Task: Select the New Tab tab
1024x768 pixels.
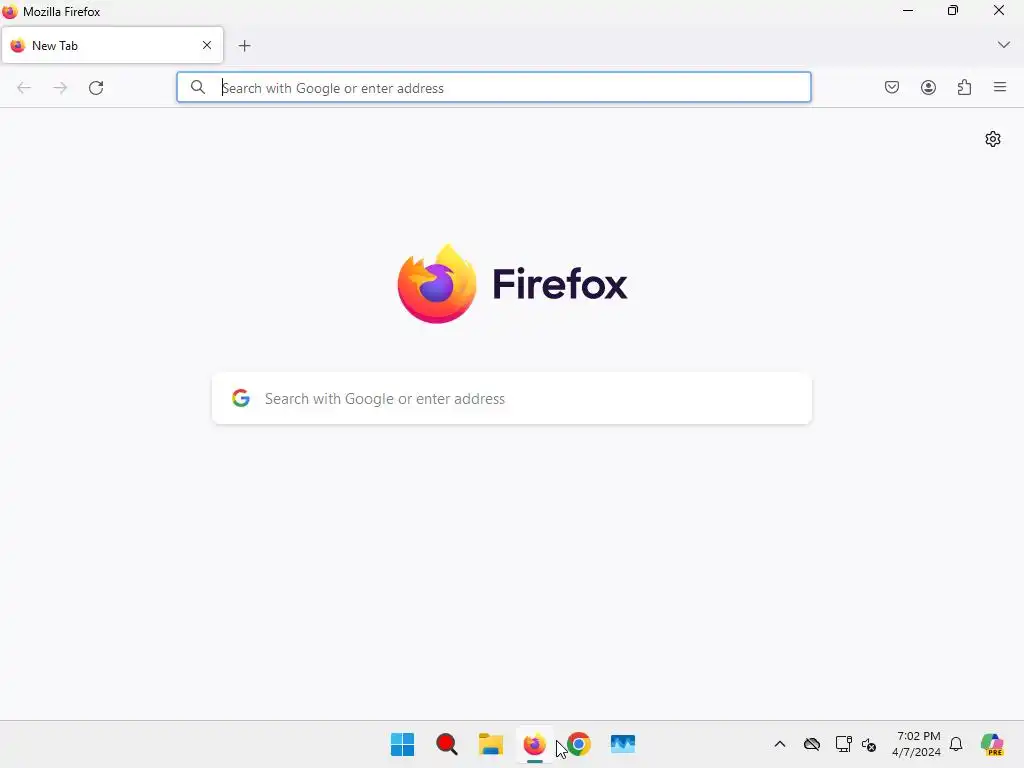Action: (112, 45)
